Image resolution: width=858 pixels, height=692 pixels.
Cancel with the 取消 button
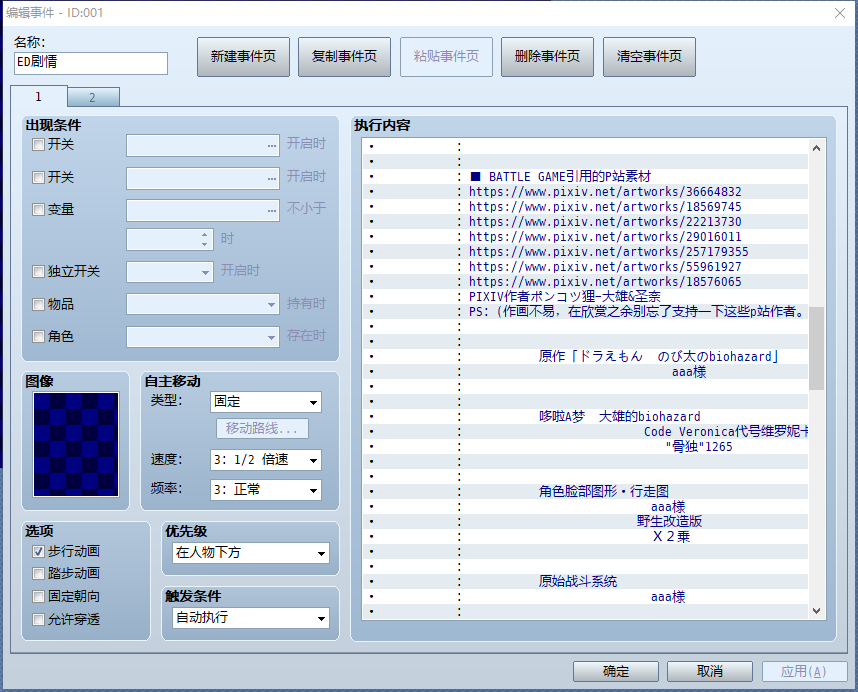pos(710,671)
